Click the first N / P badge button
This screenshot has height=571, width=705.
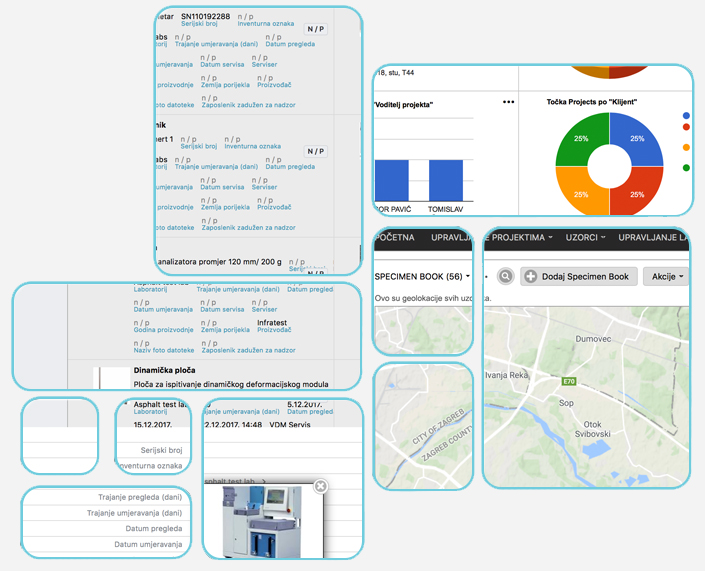[x=316, y=30]
